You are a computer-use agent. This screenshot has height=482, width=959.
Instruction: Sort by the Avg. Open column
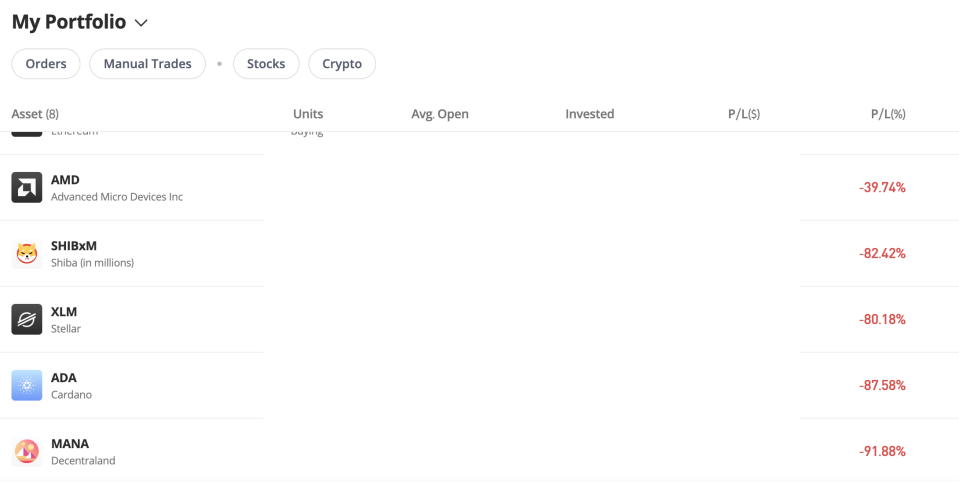point(440,114)
